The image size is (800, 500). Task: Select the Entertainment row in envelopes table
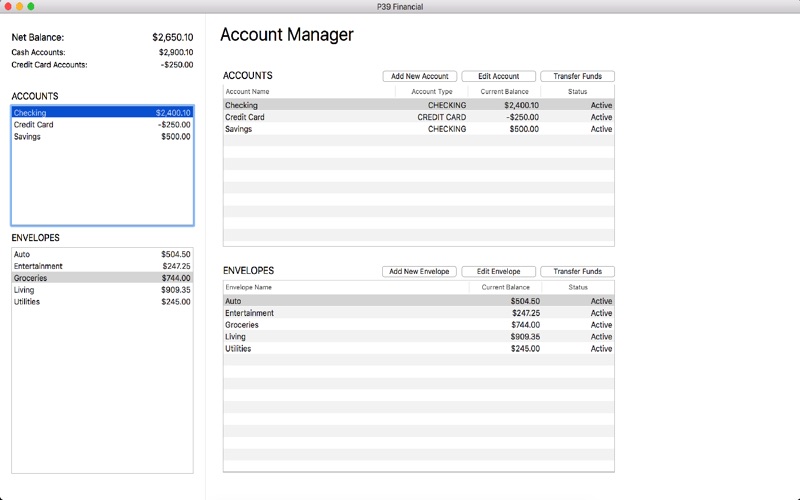tap(418, 313)
